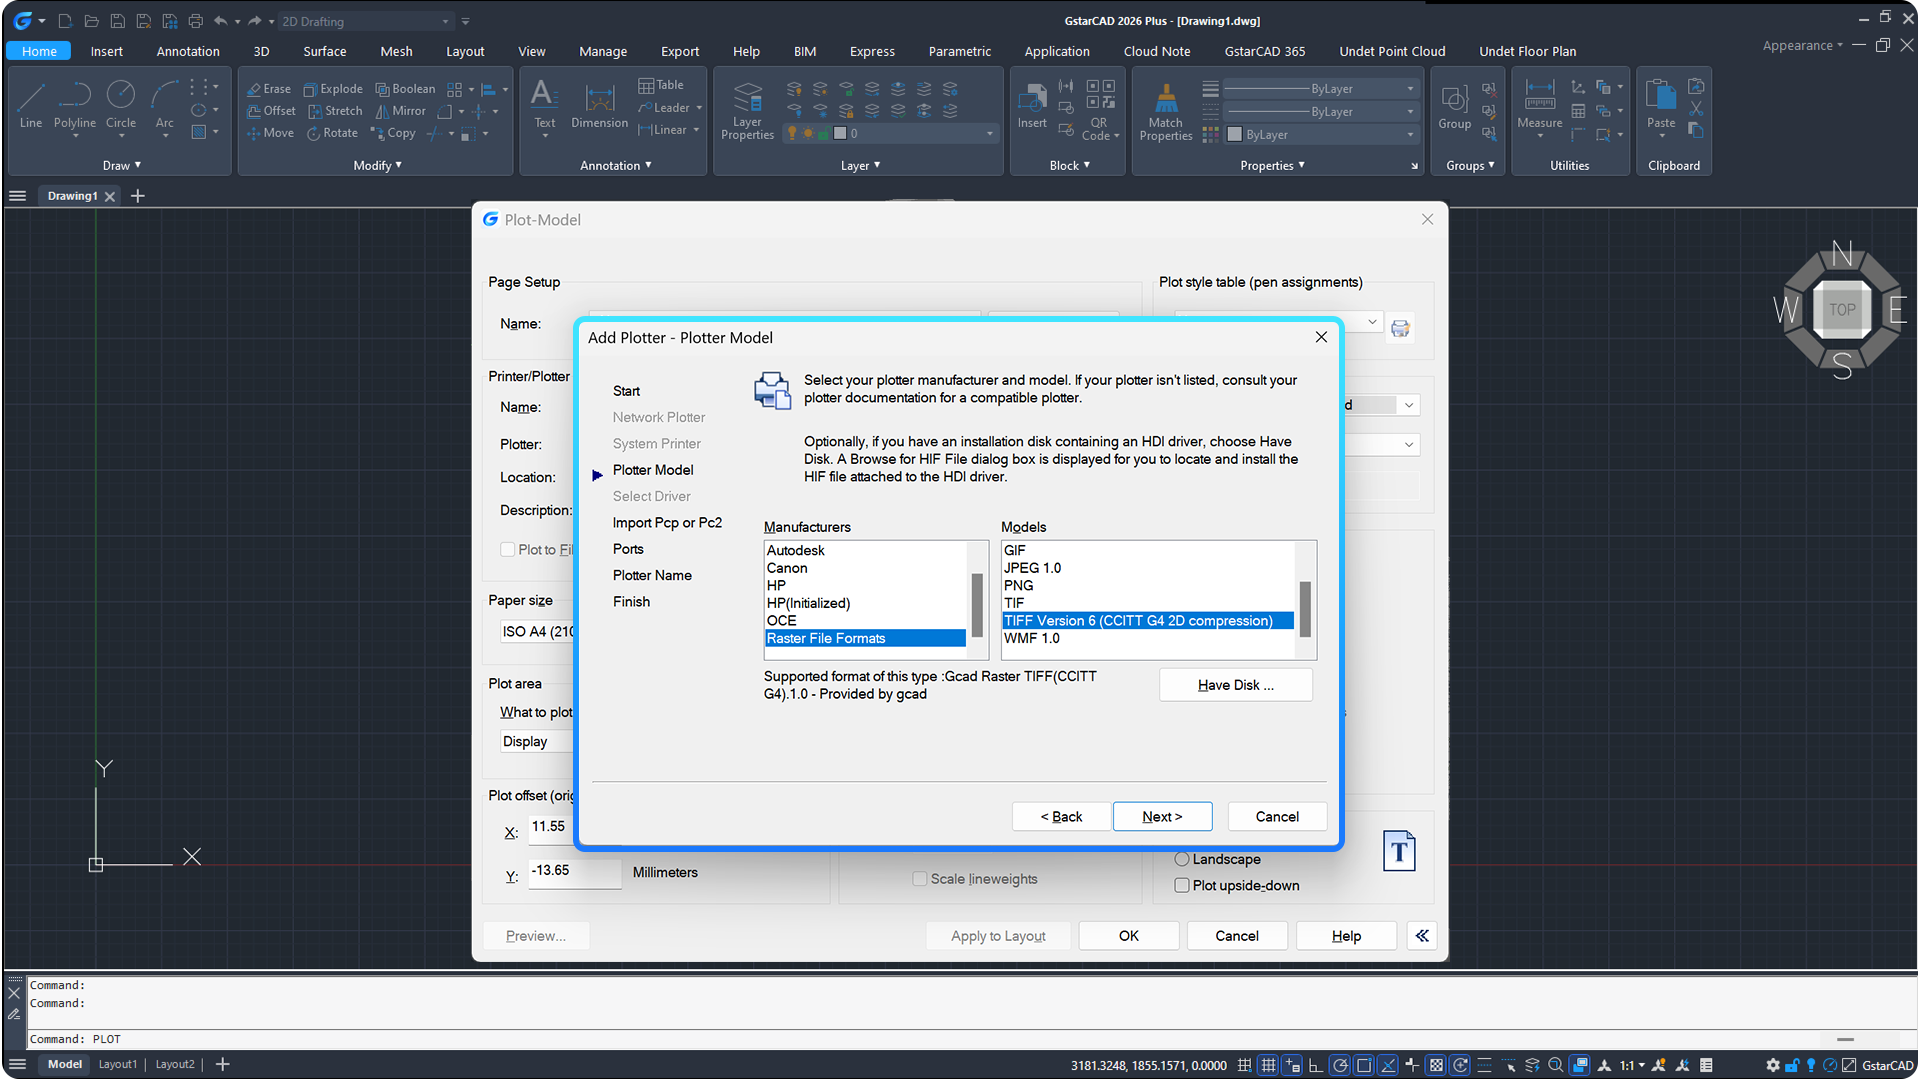1920x1080 pixels.
Task: Switch to Layout1 tab
Action: pyautogui.click(x=117, y=1064)
